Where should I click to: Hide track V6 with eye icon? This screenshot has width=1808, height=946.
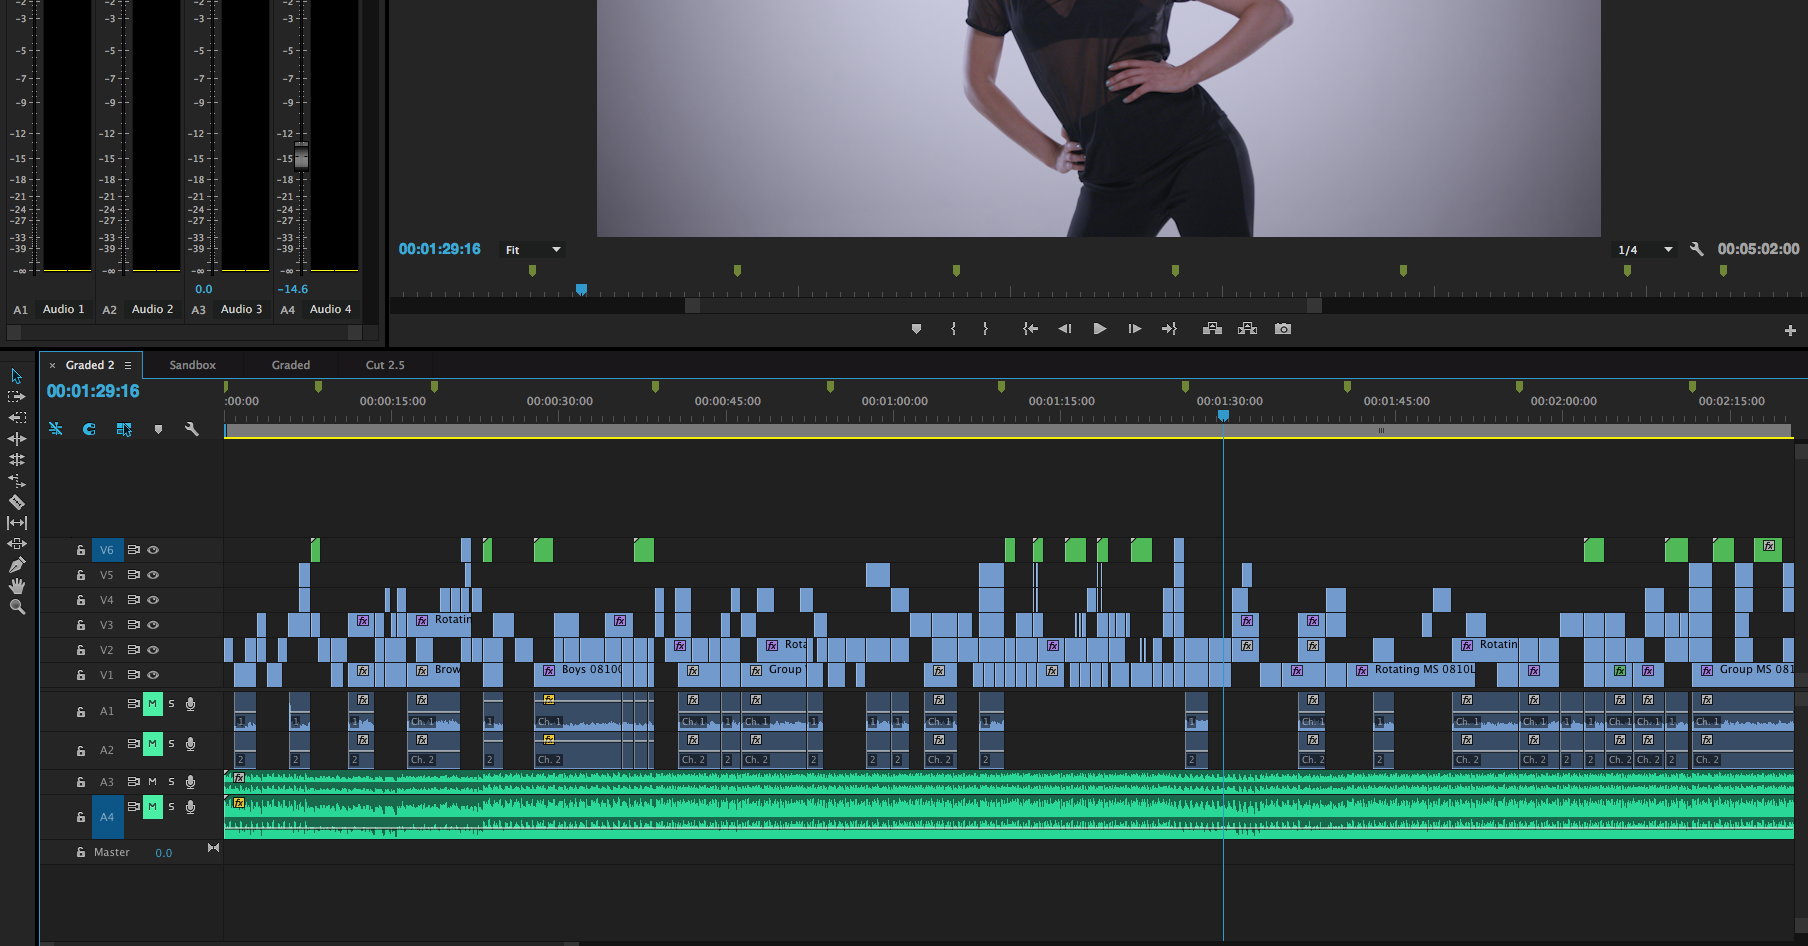point(153,550)
